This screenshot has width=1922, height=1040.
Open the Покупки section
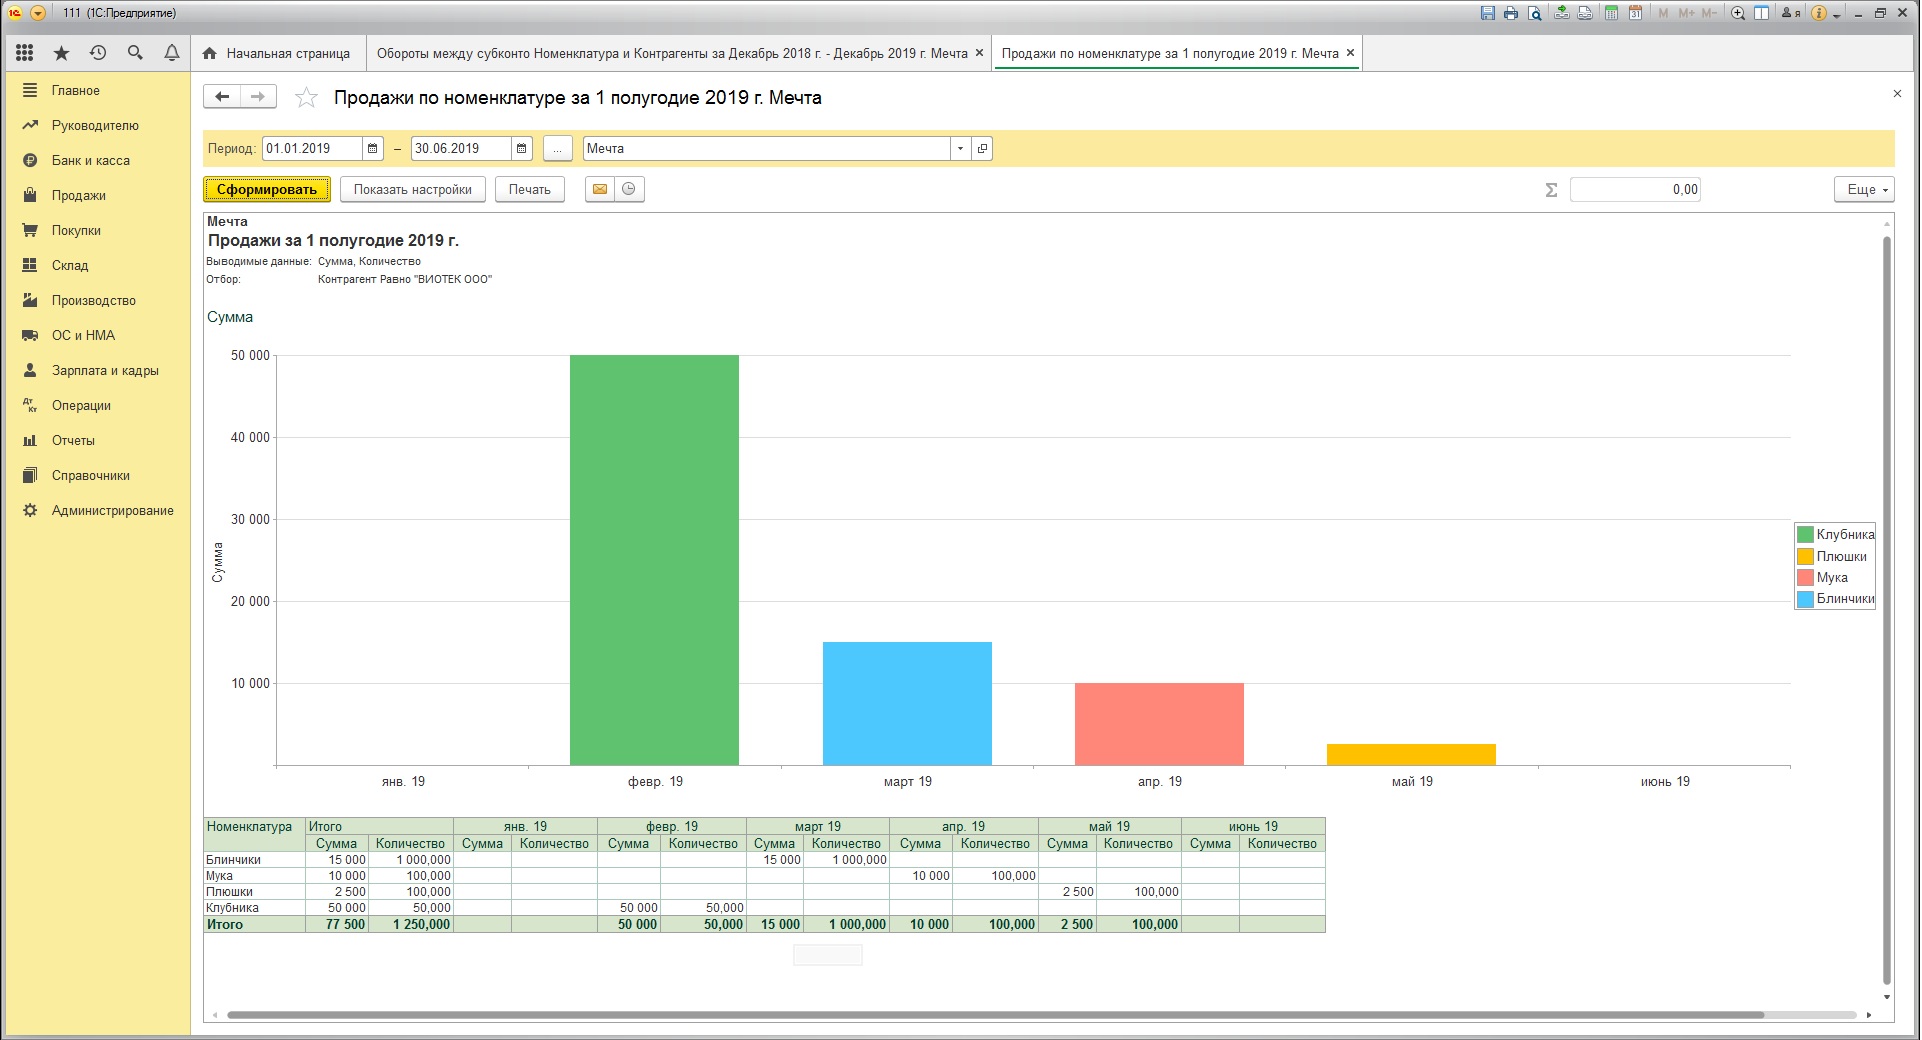coord(76,230)
